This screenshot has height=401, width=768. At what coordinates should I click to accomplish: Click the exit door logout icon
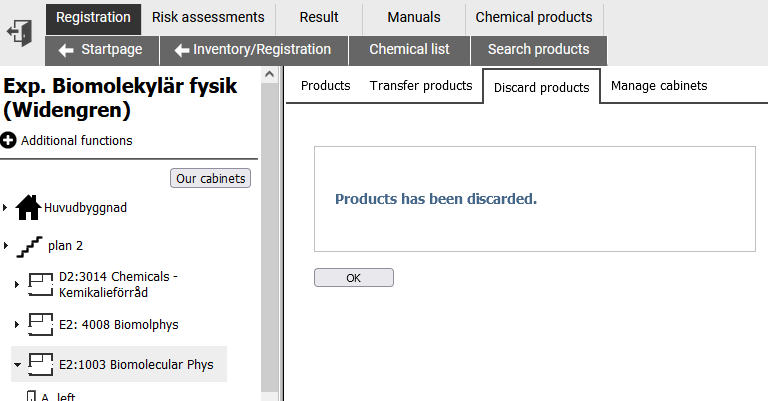[20, 33]
